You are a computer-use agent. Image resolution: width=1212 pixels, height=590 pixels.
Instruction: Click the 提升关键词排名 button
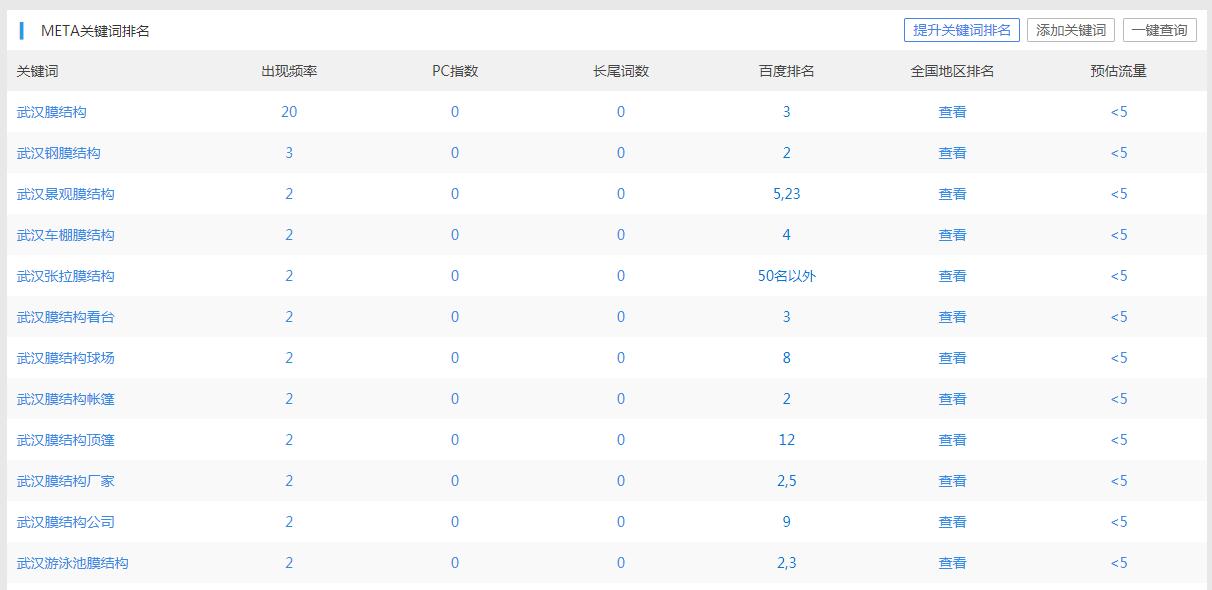point(961,30)
